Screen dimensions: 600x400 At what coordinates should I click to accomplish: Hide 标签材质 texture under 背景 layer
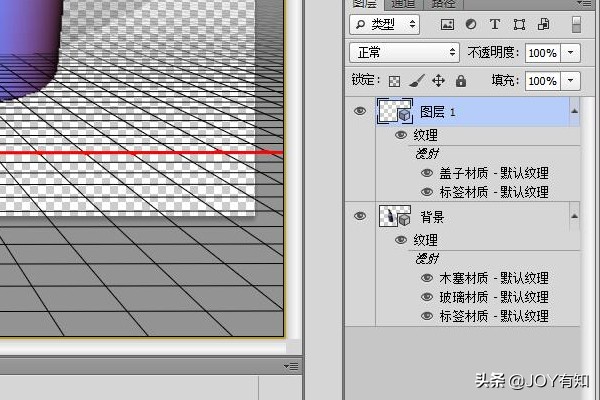tap(427, 316)
